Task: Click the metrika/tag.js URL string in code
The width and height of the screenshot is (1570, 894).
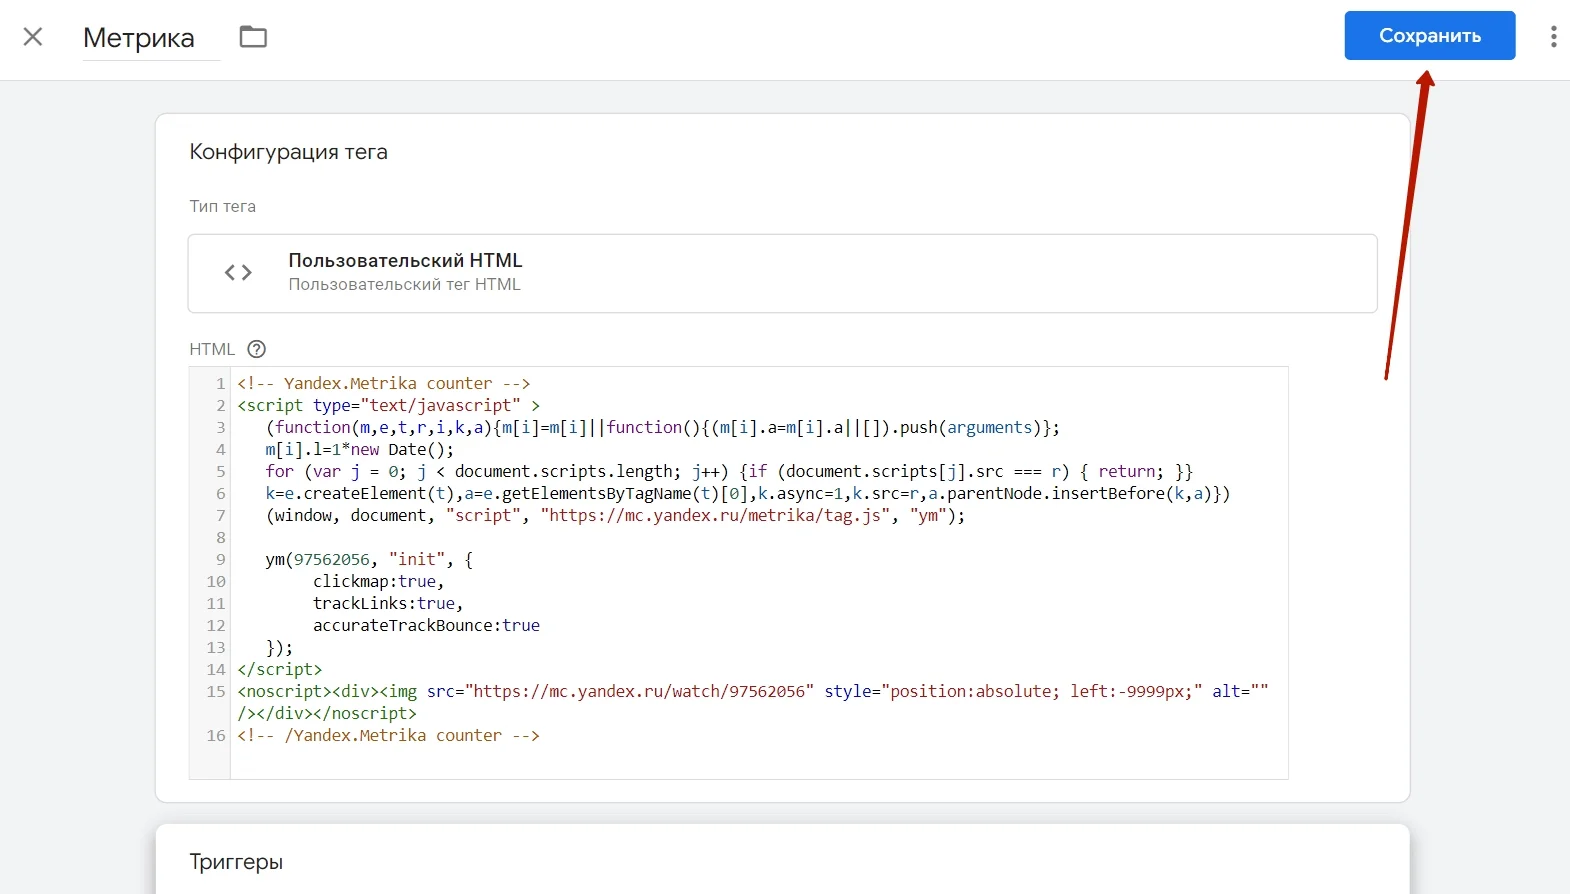Action: [716, 516]
